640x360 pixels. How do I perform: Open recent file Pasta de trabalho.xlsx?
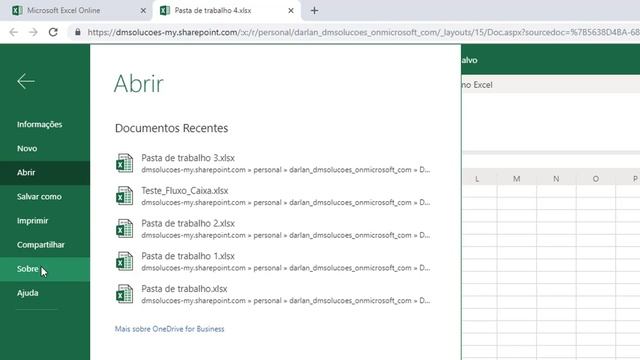pos(184,289)
